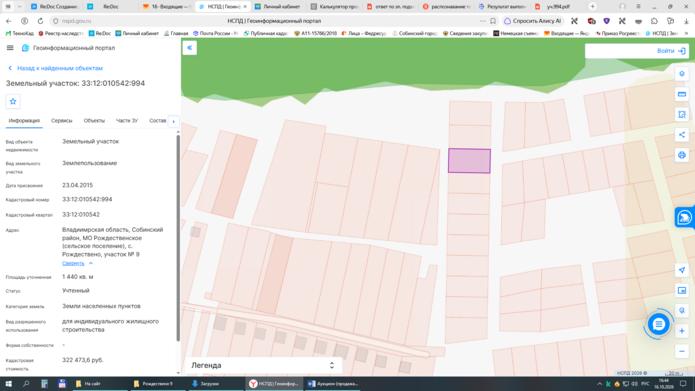Open the notification center in the tray
Viewport: 695px width, 391px height.
683,384
